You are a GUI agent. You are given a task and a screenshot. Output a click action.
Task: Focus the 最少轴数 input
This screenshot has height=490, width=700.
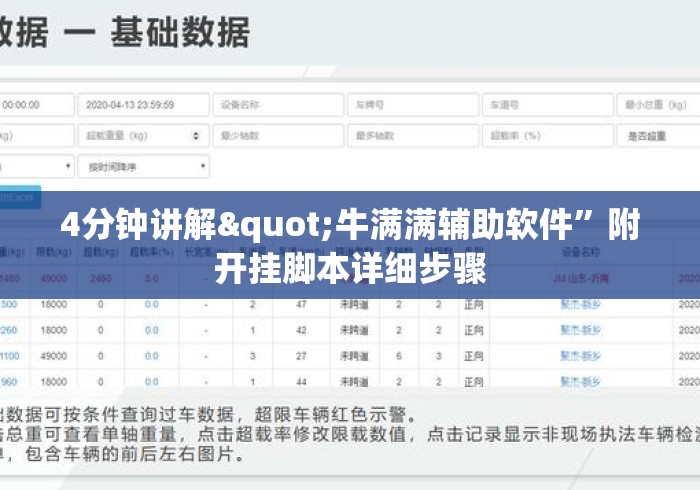coord(278,136)
